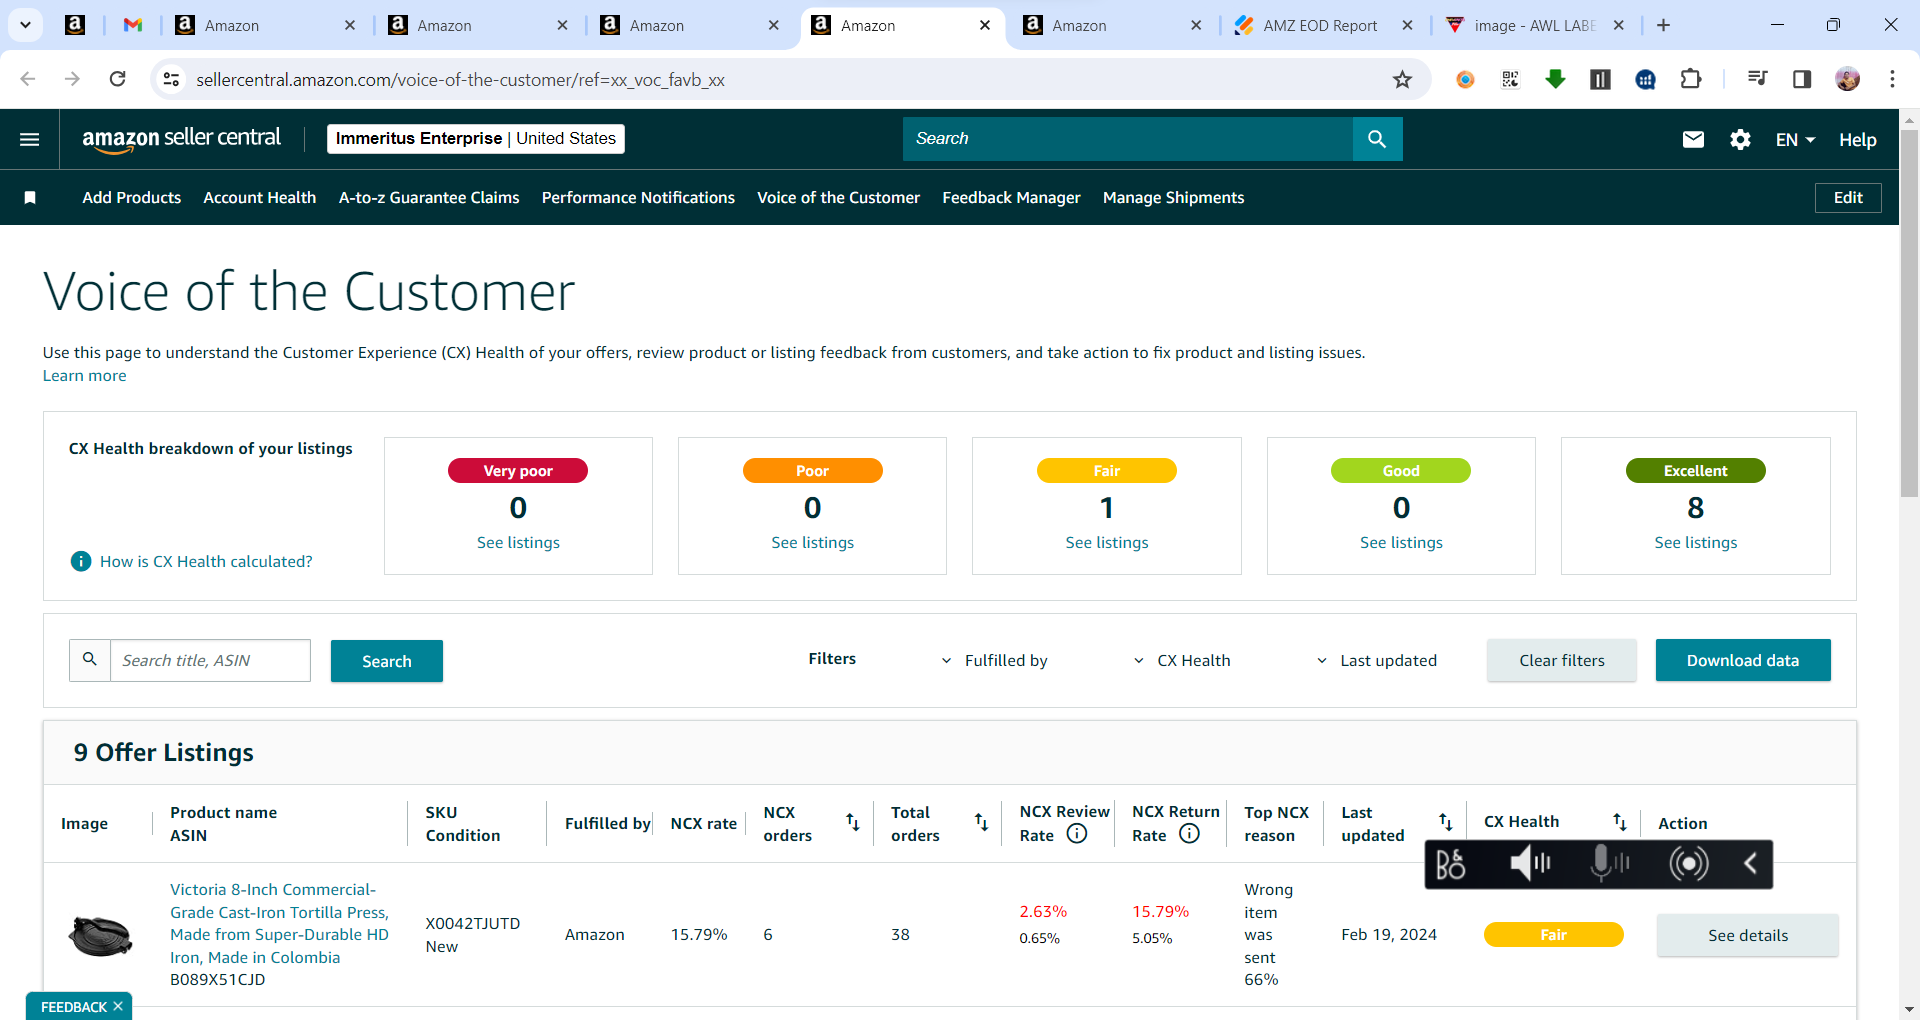Click the How is CX Health calculated link
Viewport: 1920px width, 1020px height.
tap(206, 562)
